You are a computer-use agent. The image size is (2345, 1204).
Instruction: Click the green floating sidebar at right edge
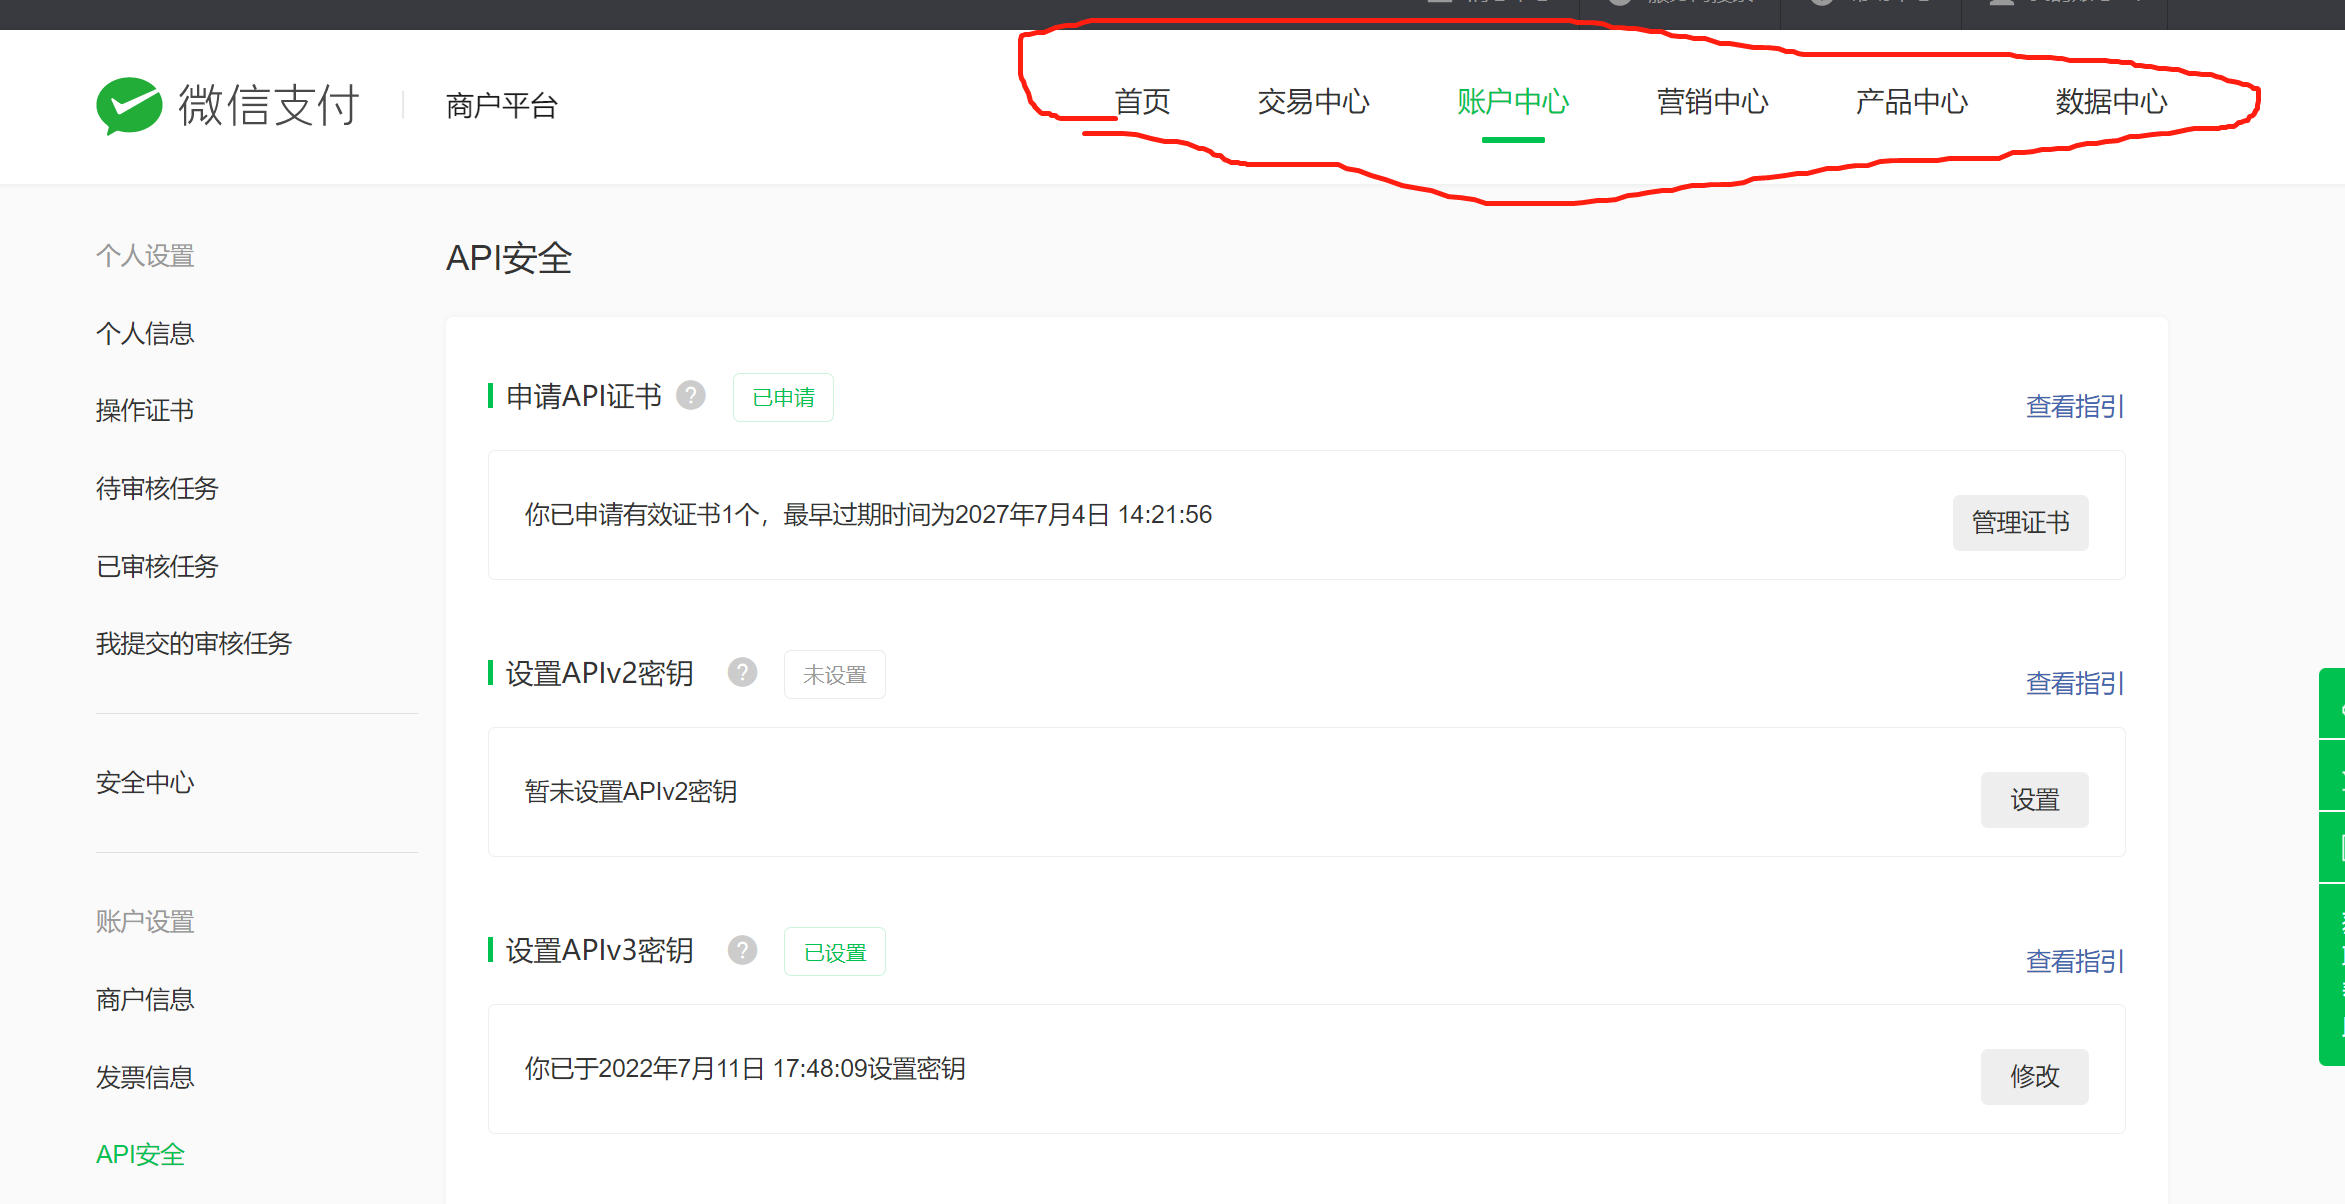coord(2333,865)
